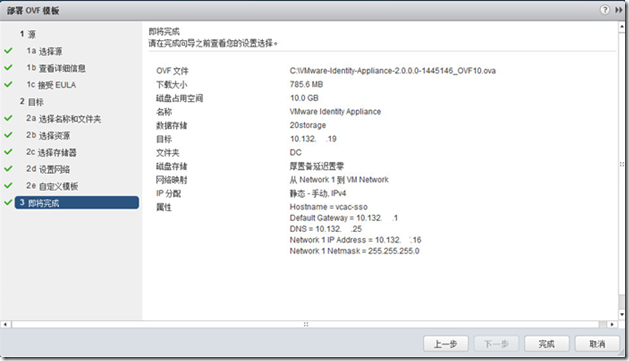Viewport: 629px width, 361px height.
Task: Click the 20storage datastore value
Action: tap(308, 125)
